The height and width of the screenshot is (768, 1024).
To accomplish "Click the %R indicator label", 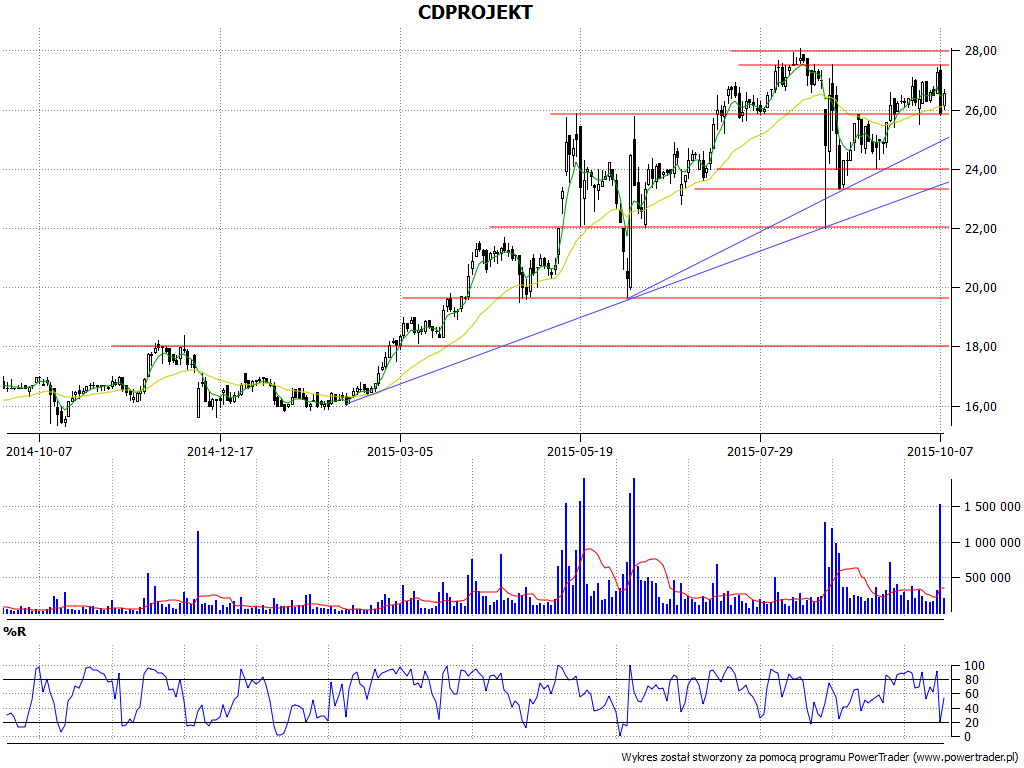I will (x=15, y=632).
